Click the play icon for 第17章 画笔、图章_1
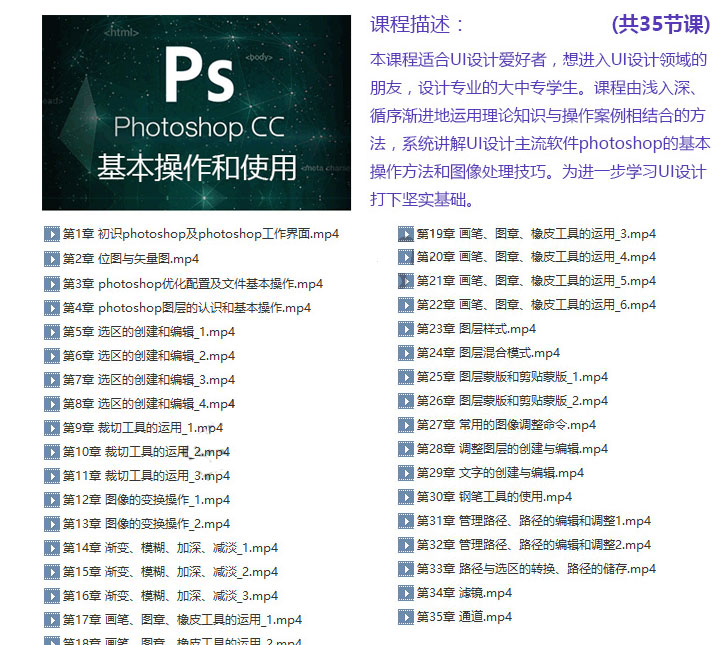Image resolution: width=723 pixels, height=645 pixels. pos(52,620)
